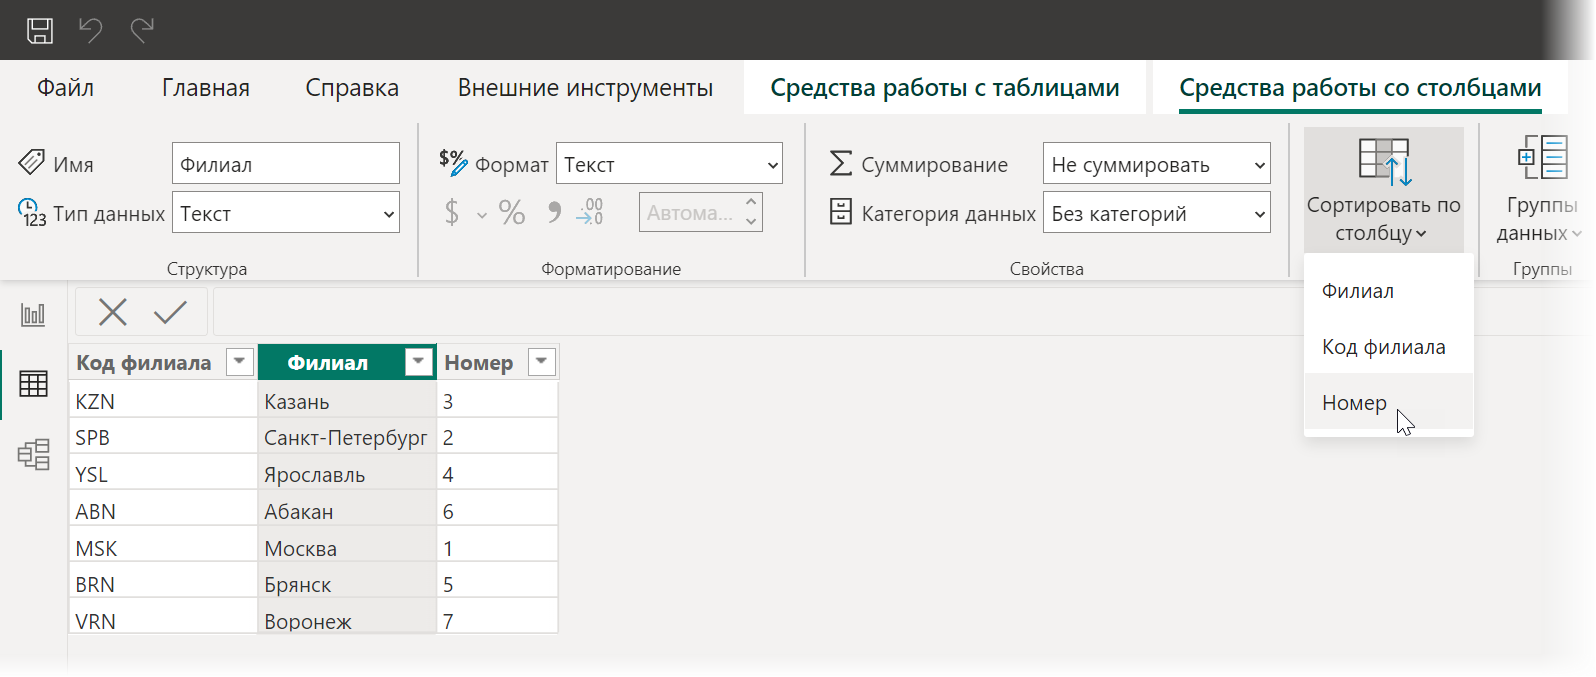
Task: Open filter dropdown for Номер column
Action: pos(541,362)
